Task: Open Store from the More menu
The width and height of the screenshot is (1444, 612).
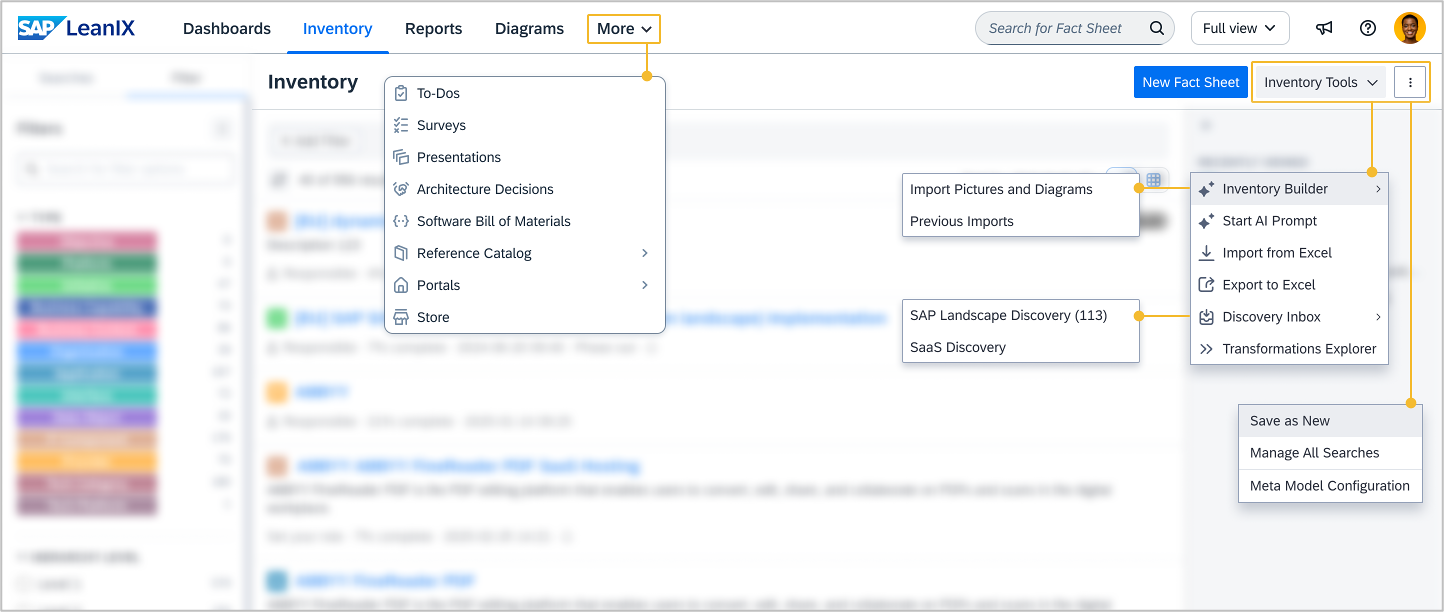Action: pos(525,317)
